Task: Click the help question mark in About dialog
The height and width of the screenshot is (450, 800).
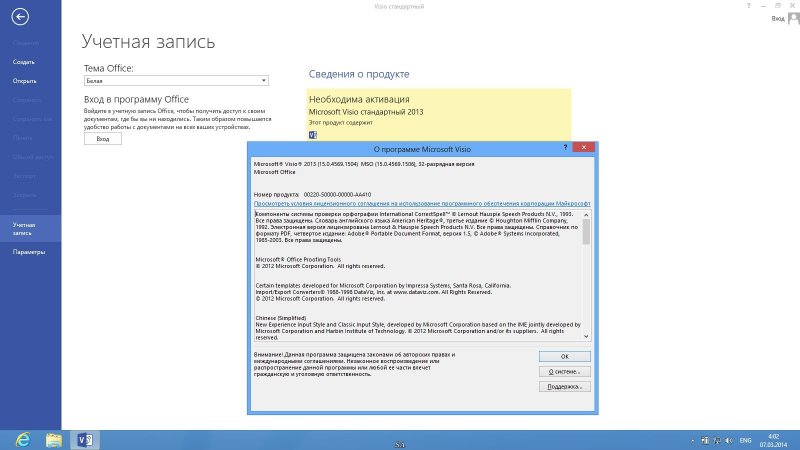Action: pyautogui.click(x=565, y=147)
